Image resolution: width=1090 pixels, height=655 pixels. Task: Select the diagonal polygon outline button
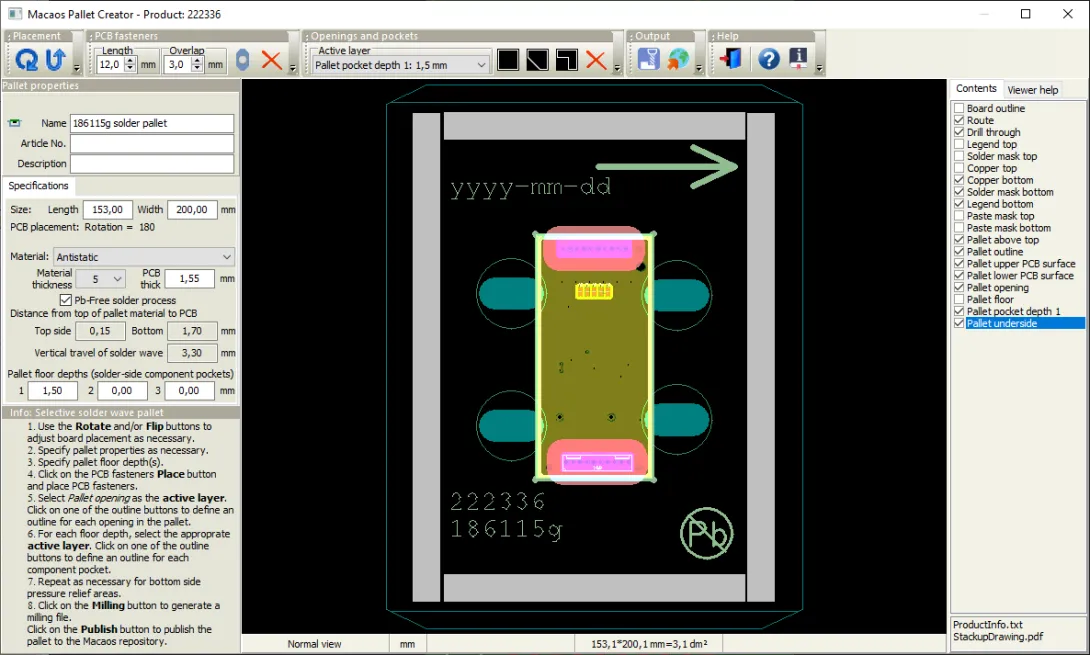tap(537, 60)
